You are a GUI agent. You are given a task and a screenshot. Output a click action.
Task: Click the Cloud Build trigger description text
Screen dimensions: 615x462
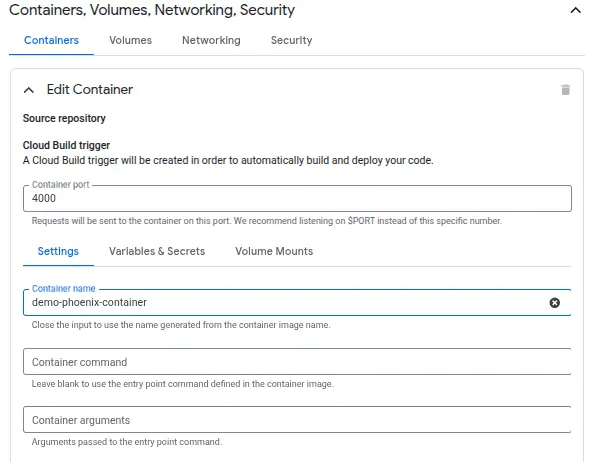coord(228,161)
